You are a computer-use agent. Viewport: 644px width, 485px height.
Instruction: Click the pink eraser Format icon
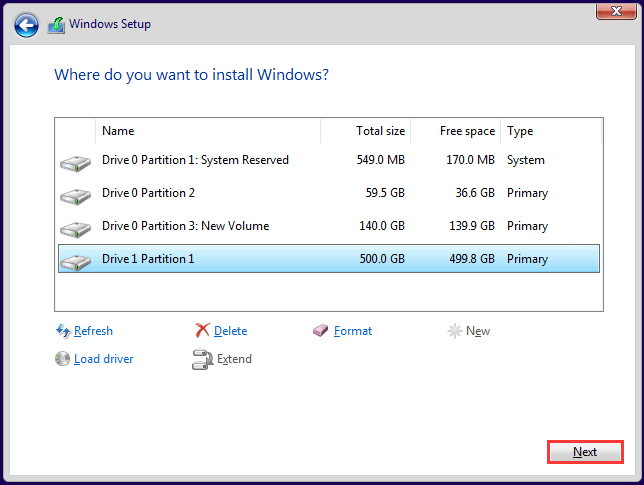[x=320, y=330]
